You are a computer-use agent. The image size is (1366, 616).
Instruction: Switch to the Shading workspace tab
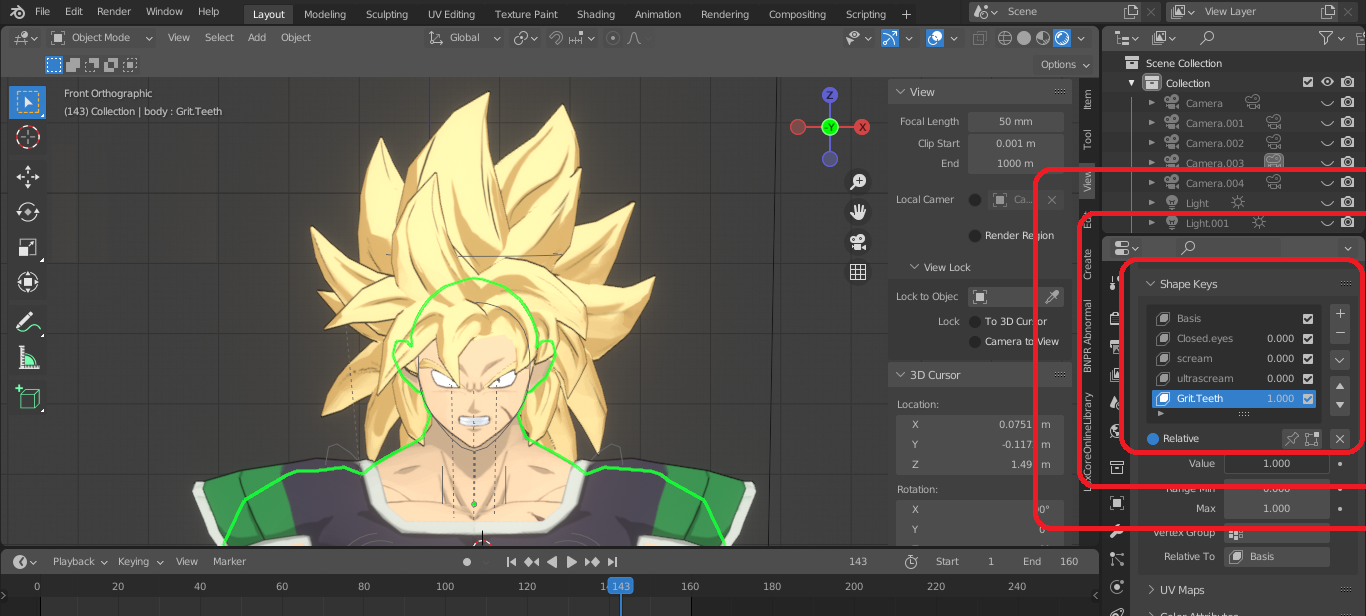[x=596, y=14]
